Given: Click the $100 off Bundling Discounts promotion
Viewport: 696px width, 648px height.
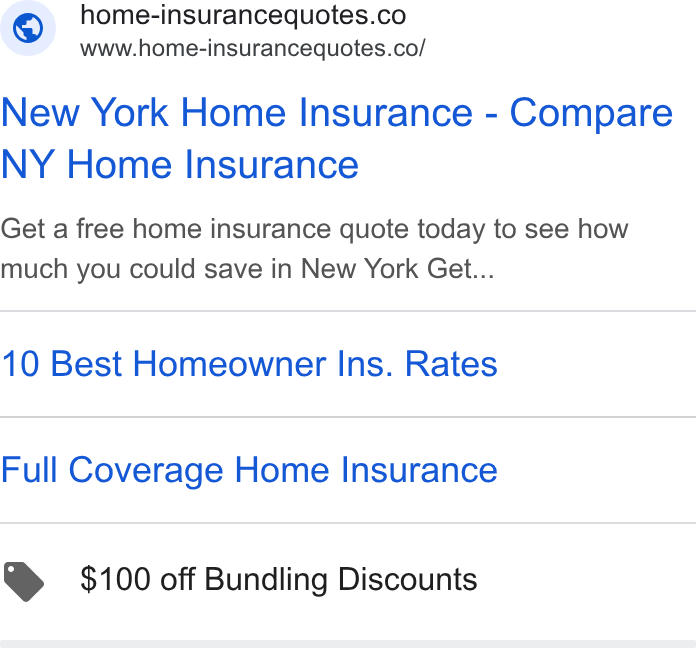Looking at the screenshot, I should [278, 580].
